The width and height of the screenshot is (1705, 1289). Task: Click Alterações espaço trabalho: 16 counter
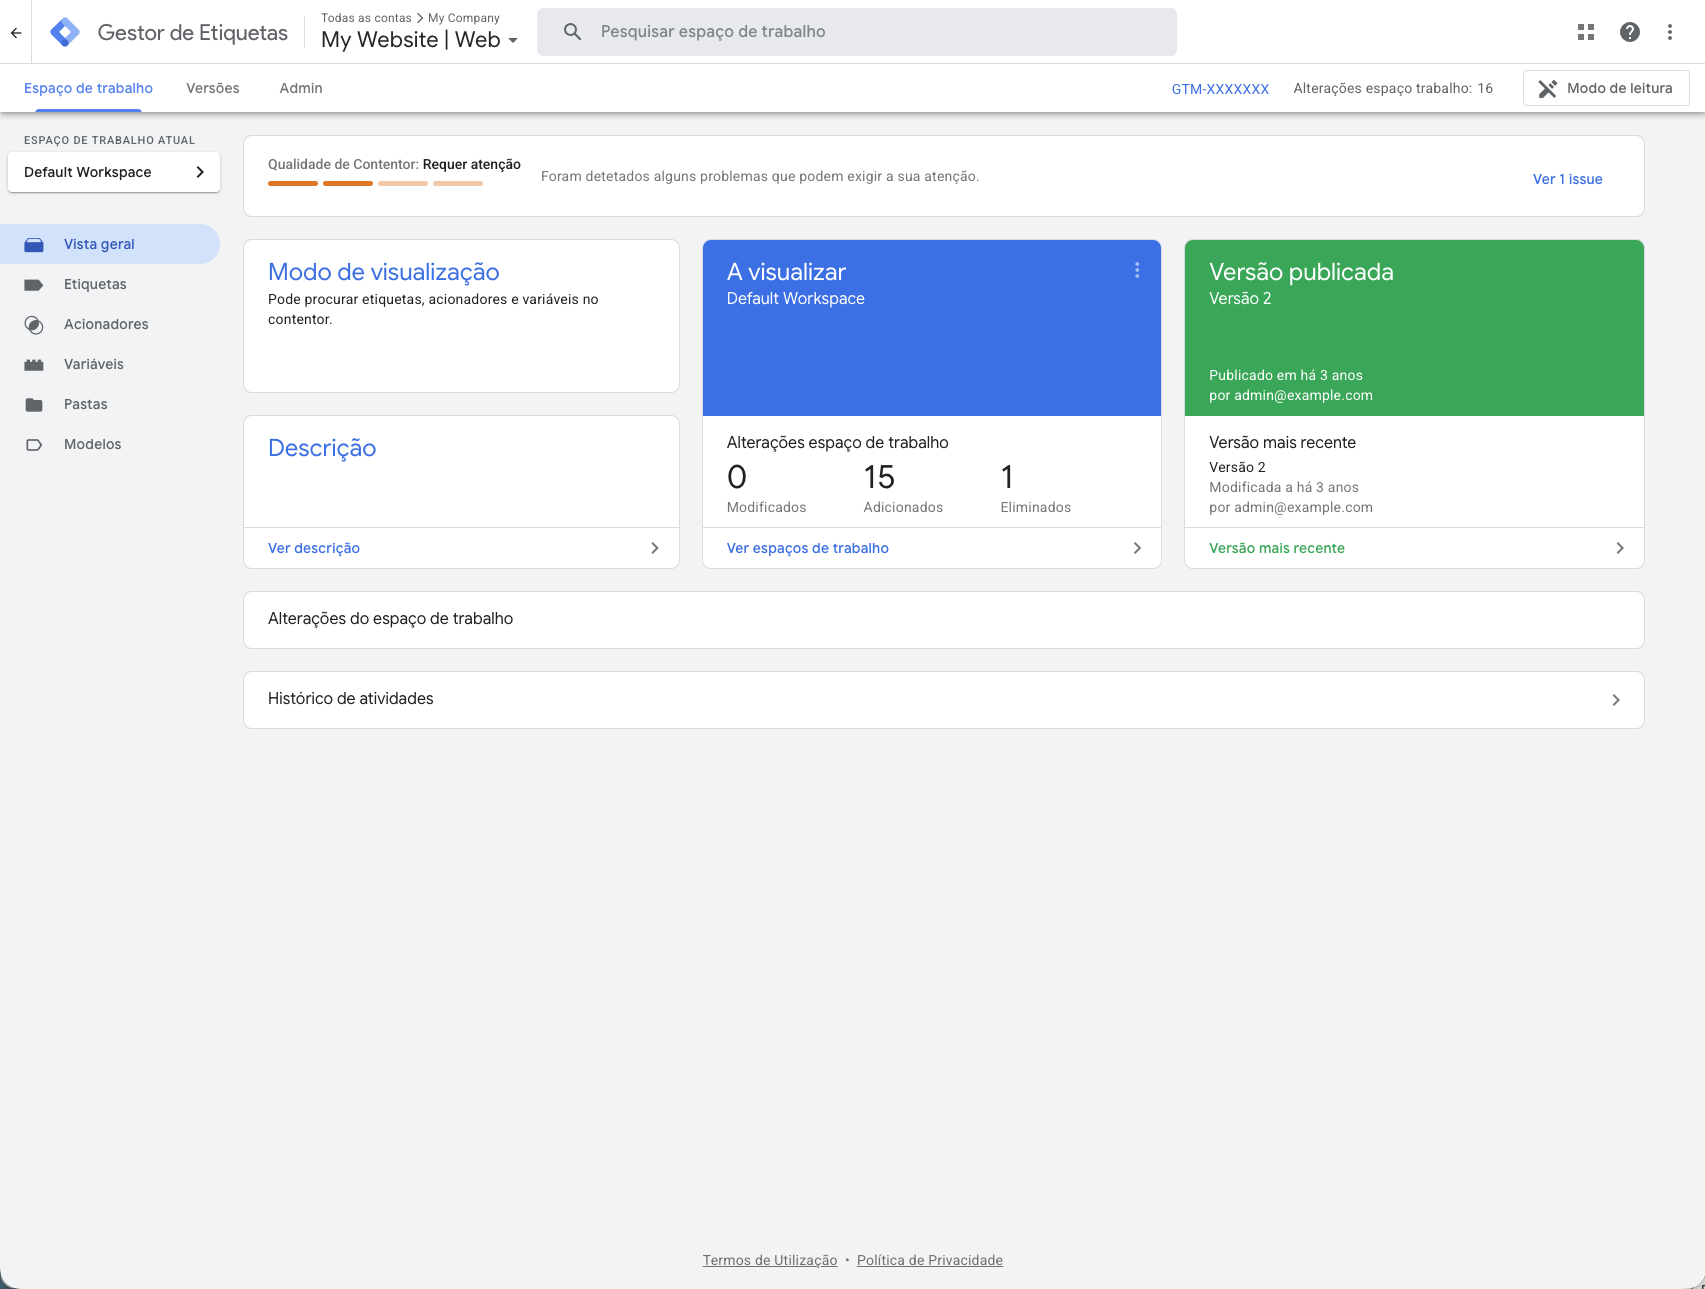pyautogui.click(x=1393, y=89)
